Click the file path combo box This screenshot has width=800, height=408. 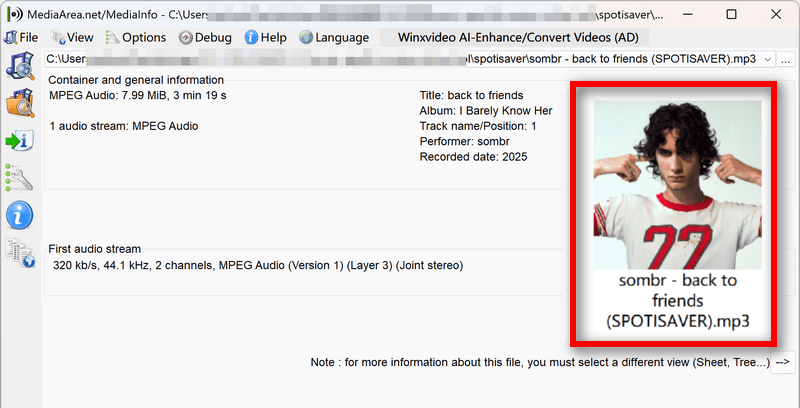click(x=410, y=59)
